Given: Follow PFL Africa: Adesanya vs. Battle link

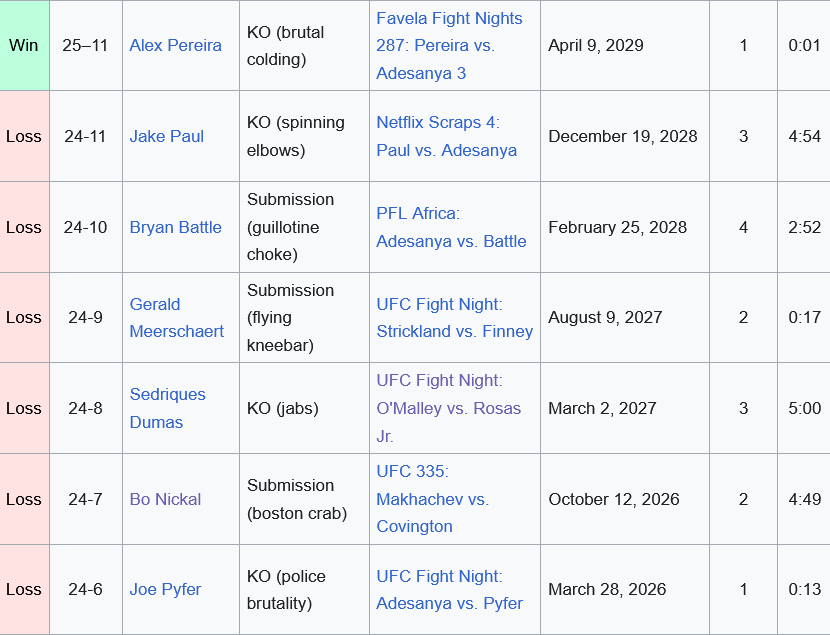Looking at the screenshot, I should [x=451, y=228].
